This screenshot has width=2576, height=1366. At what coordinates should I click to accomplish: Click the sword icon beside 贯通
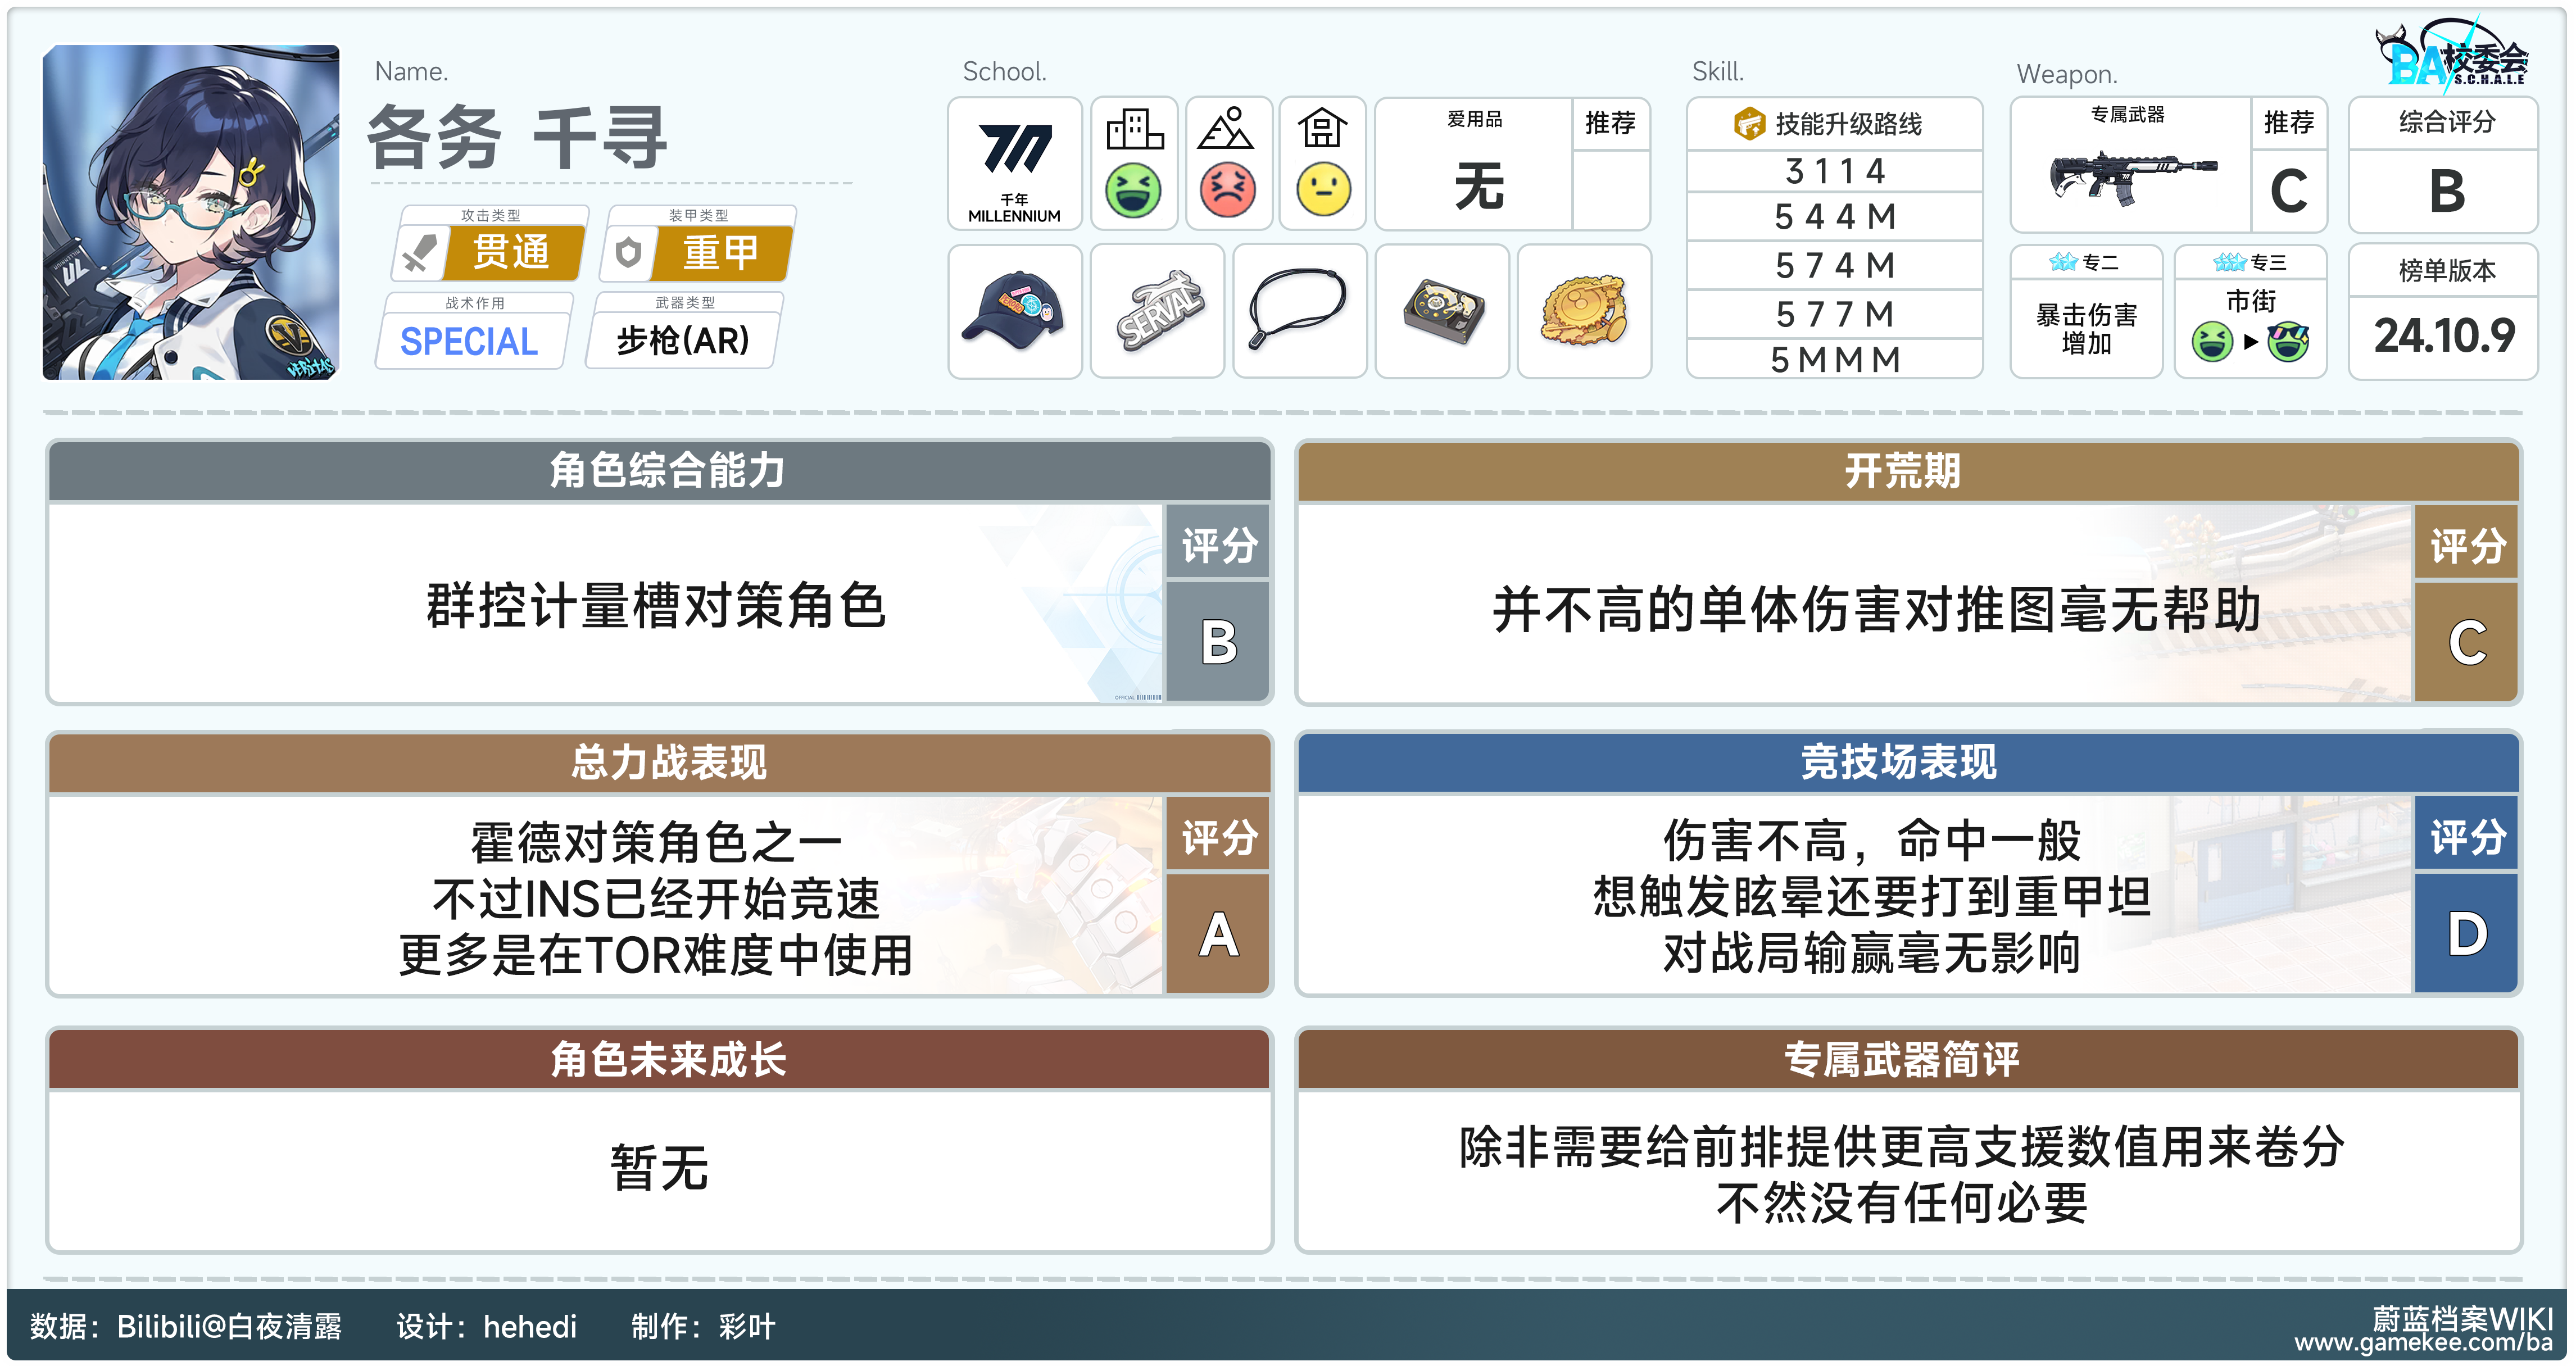[420, 252]
